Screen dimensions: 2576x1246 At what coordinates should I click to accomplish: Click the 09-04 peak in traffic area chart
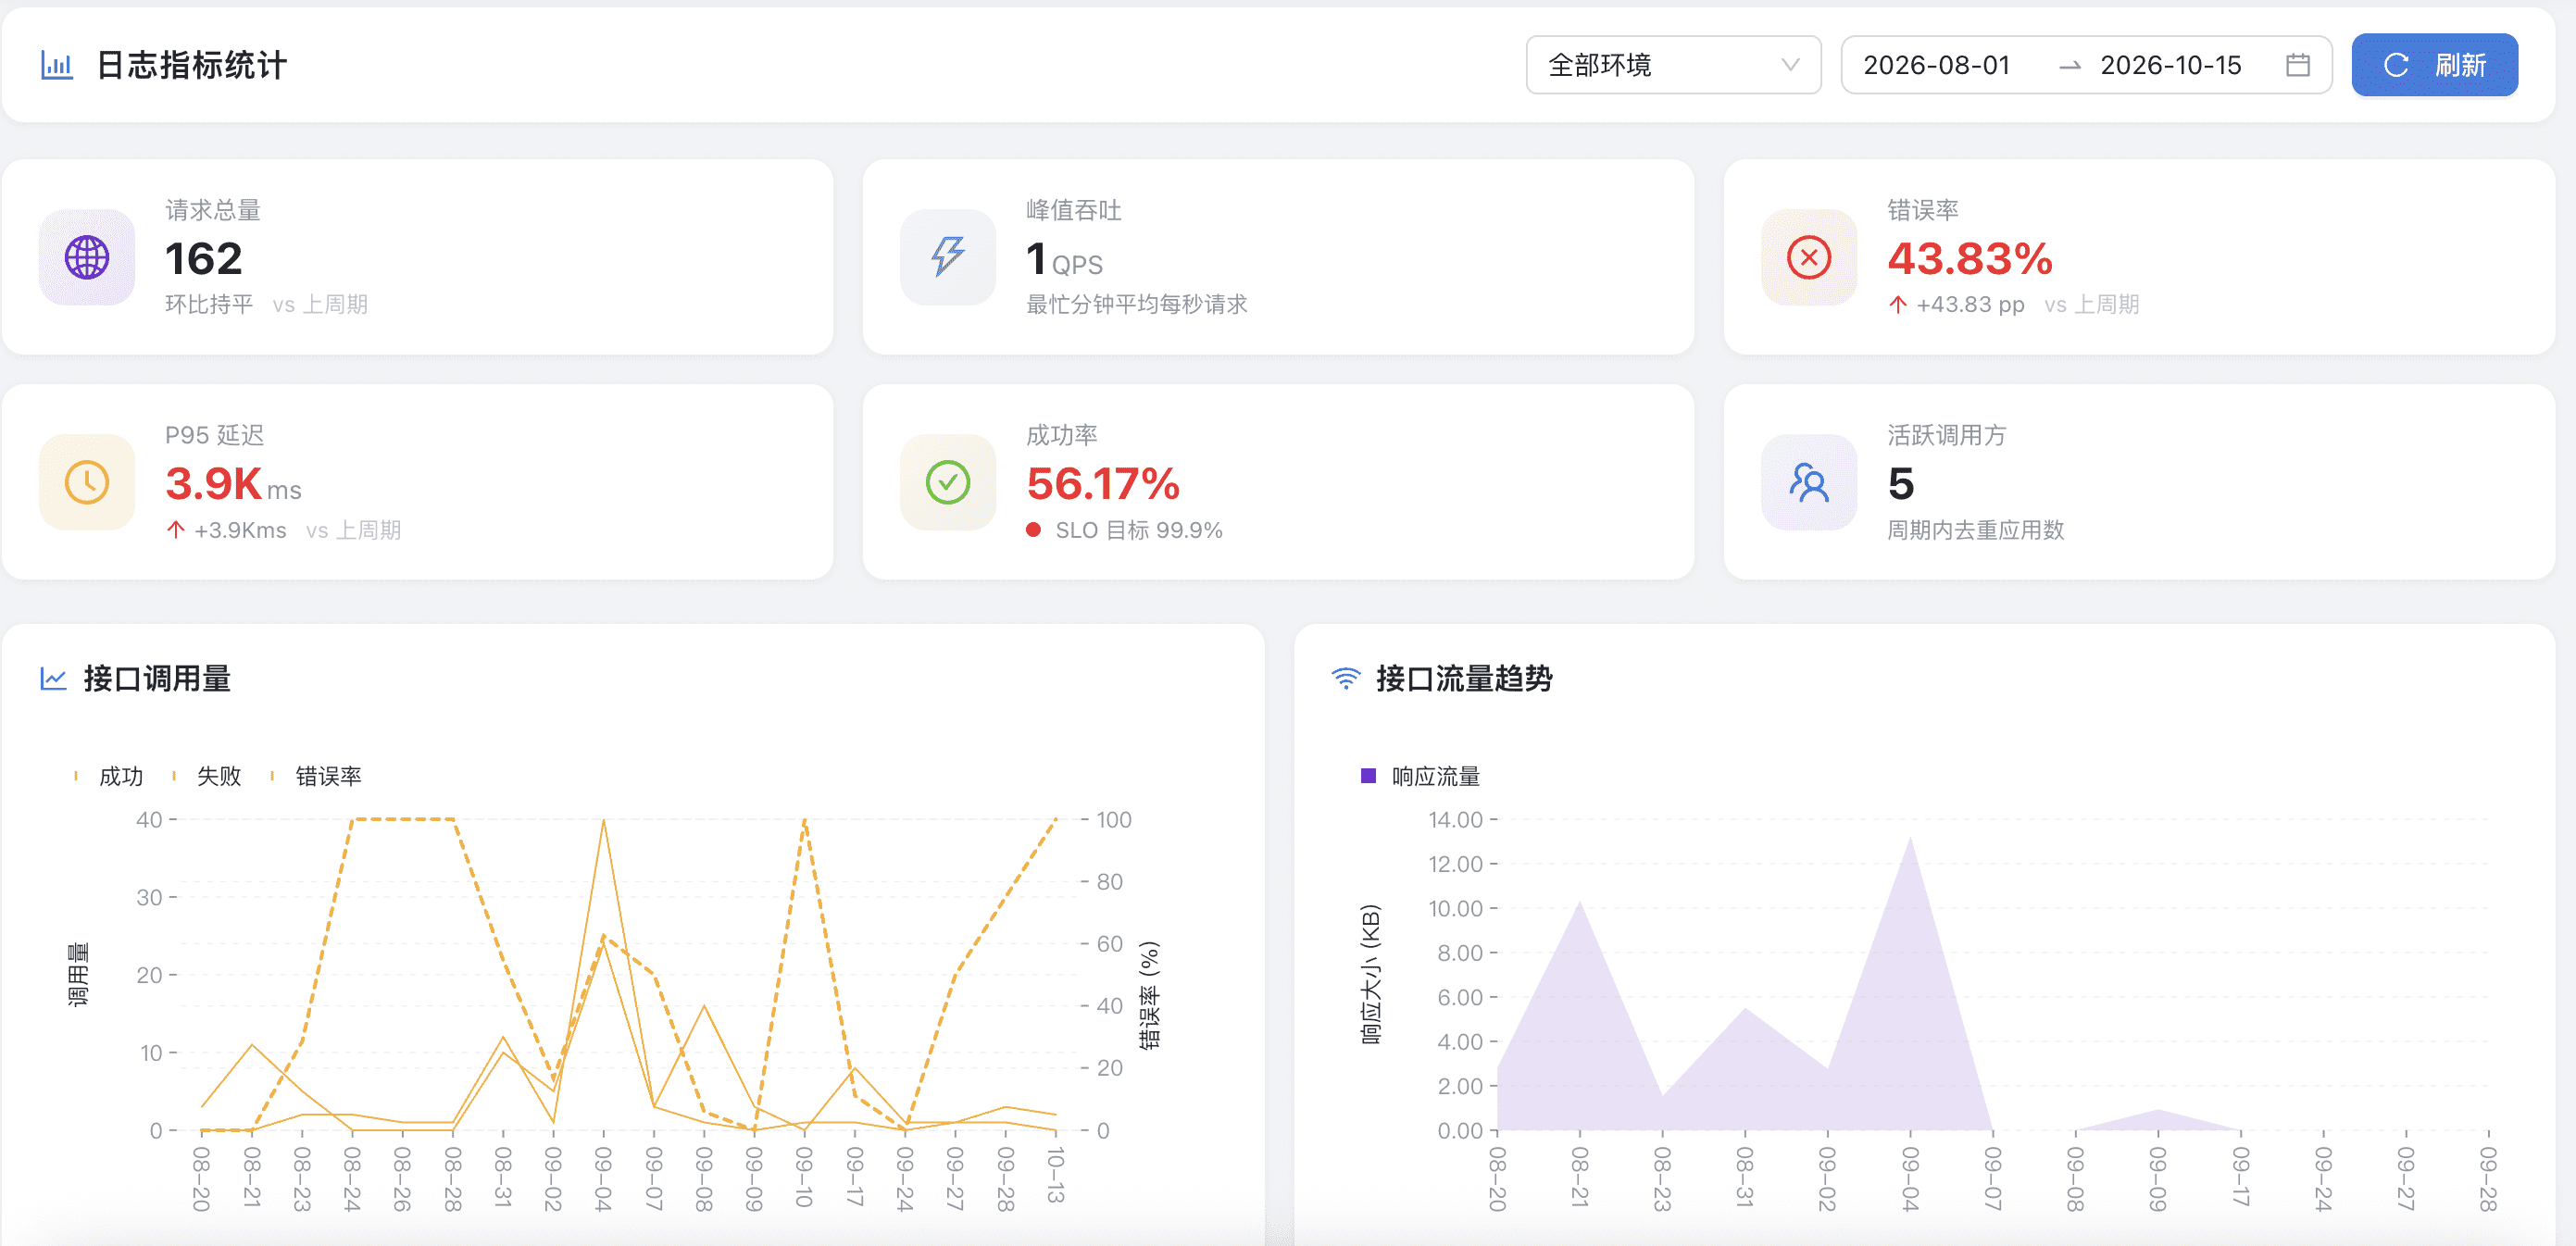tap(1910, 838)
